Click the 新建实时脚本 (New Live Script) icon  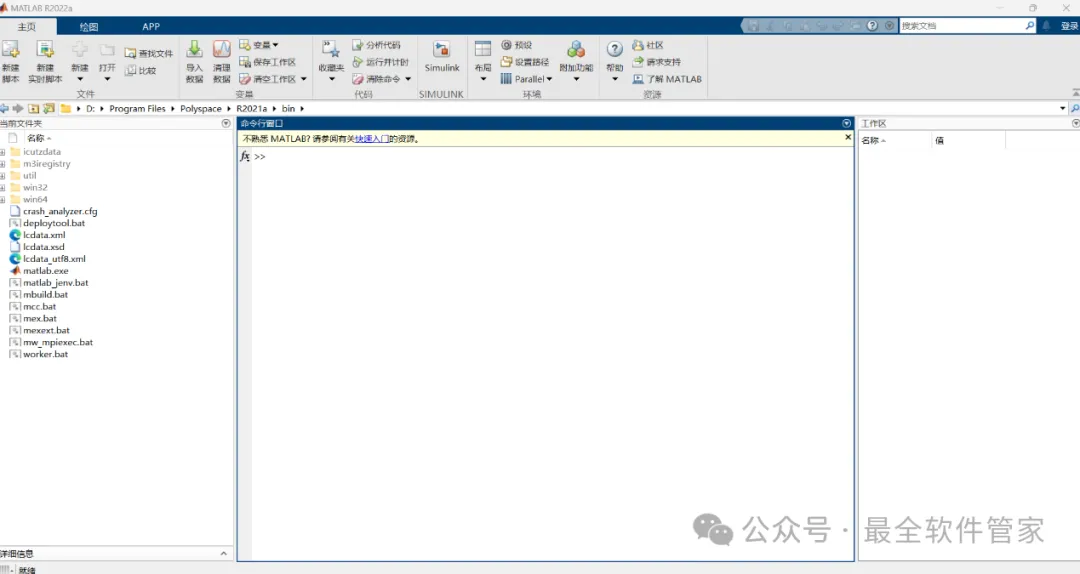click(45, 50)
